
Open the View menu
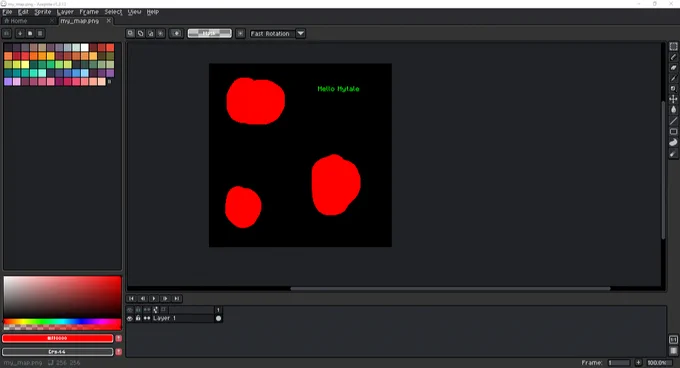click(x=134, y=12)
